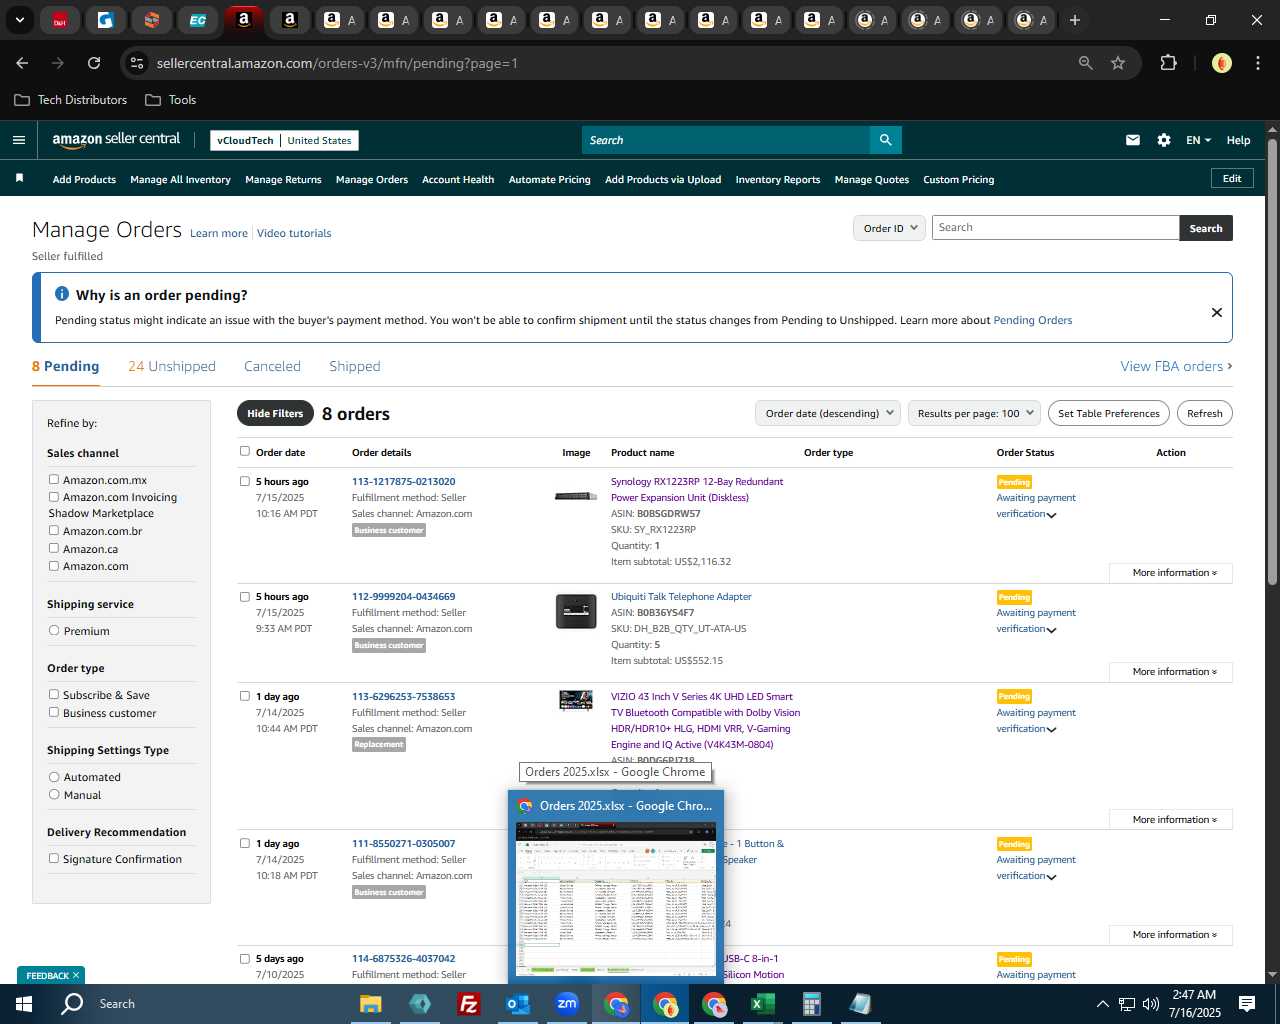
Task: Open Excel from the taskbar
Action: pos(762,1004)
